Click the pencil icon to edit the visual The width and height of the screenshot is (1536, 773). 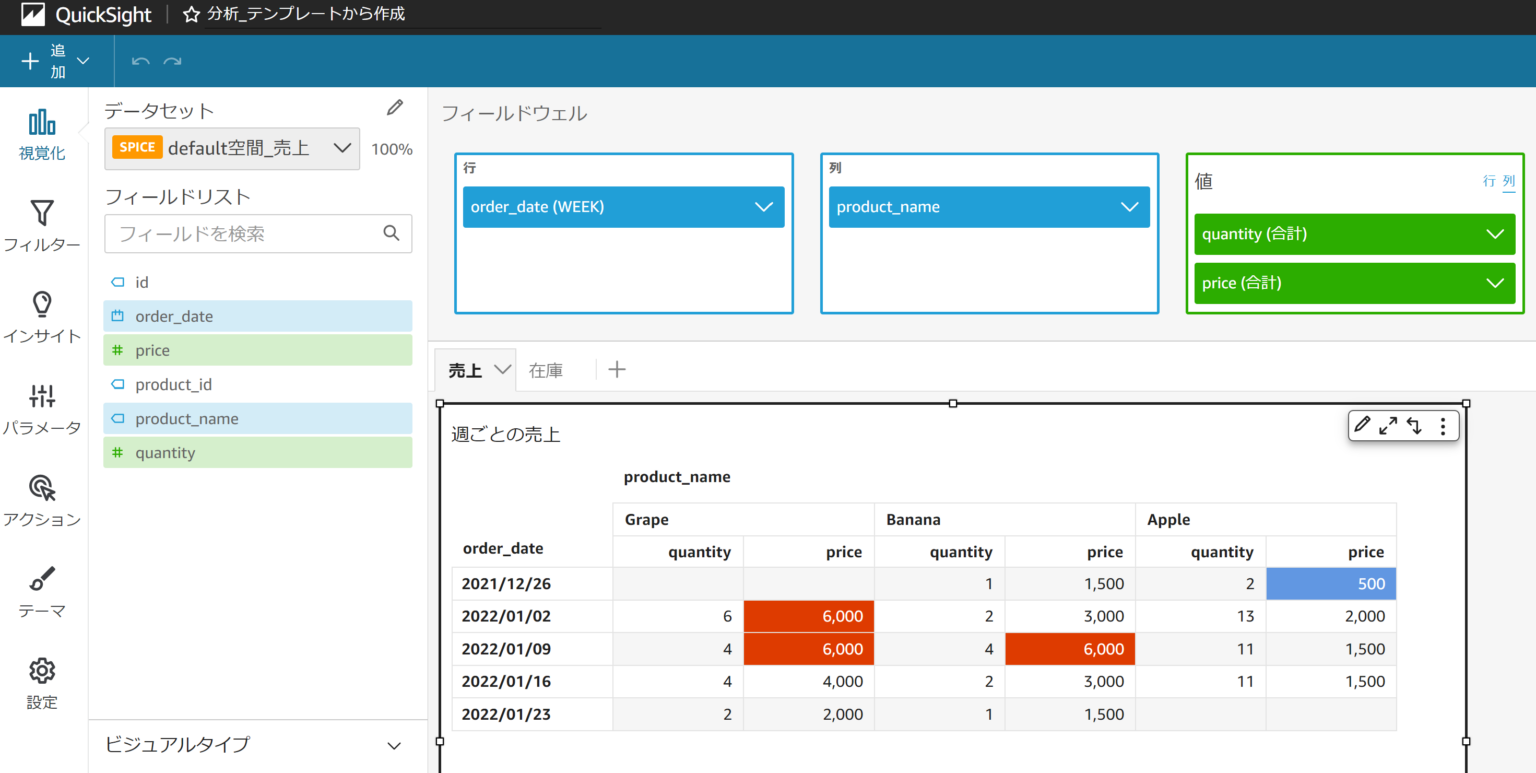1362,425
